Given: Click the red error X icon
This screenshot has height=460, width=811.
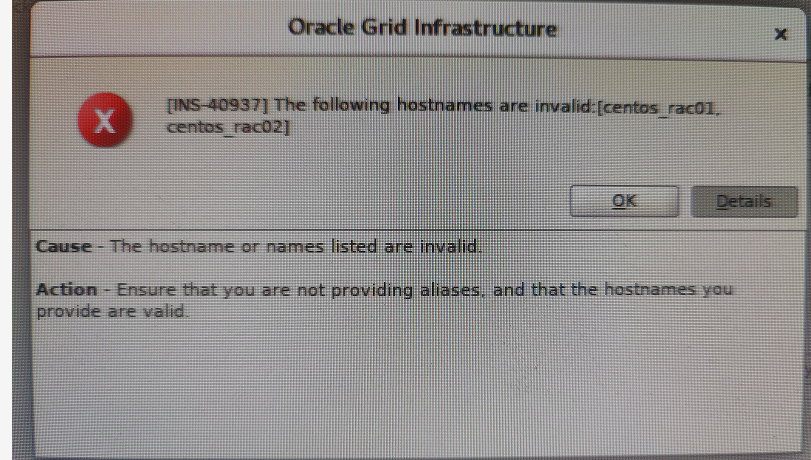Looking at the screenshot, I should pos(104,120).
